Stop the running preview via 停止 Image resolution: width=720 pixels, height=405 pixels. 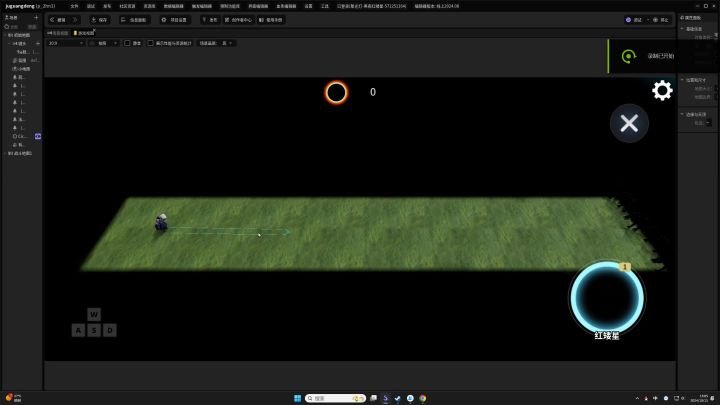(x=661, y=20)
